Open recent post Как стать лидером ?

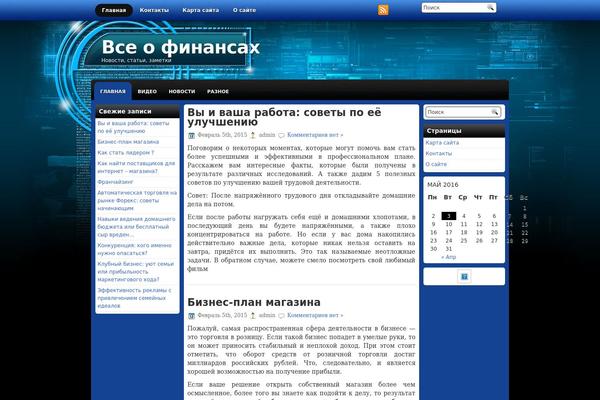coord(126,152)
